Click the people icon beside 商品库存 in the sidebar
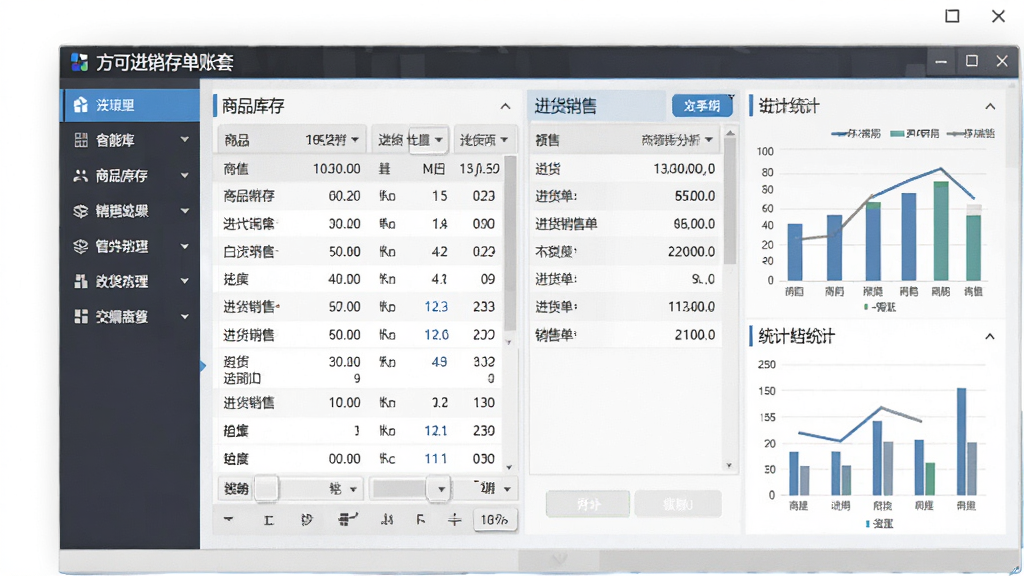Screen dimensions: 1024x576 point(80,175)
